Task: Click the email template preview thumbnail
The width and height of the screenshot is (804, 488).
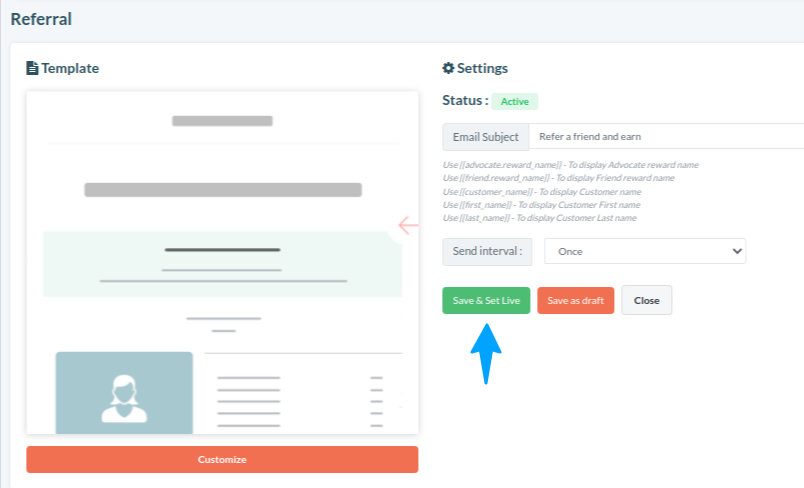Action: click(x=223, y=263)
